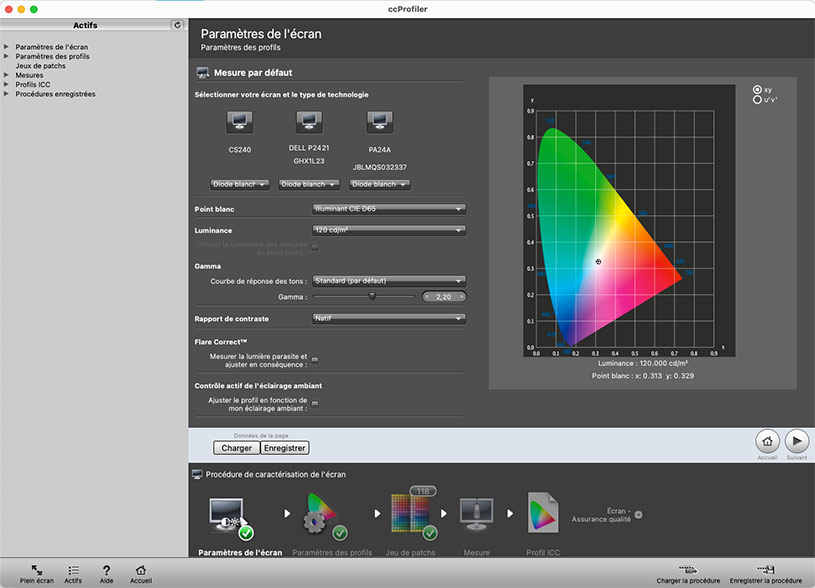Screen dimensions: 815x588
Task: Select Profils ICC label in sidebar
Action: pos(33,84)
